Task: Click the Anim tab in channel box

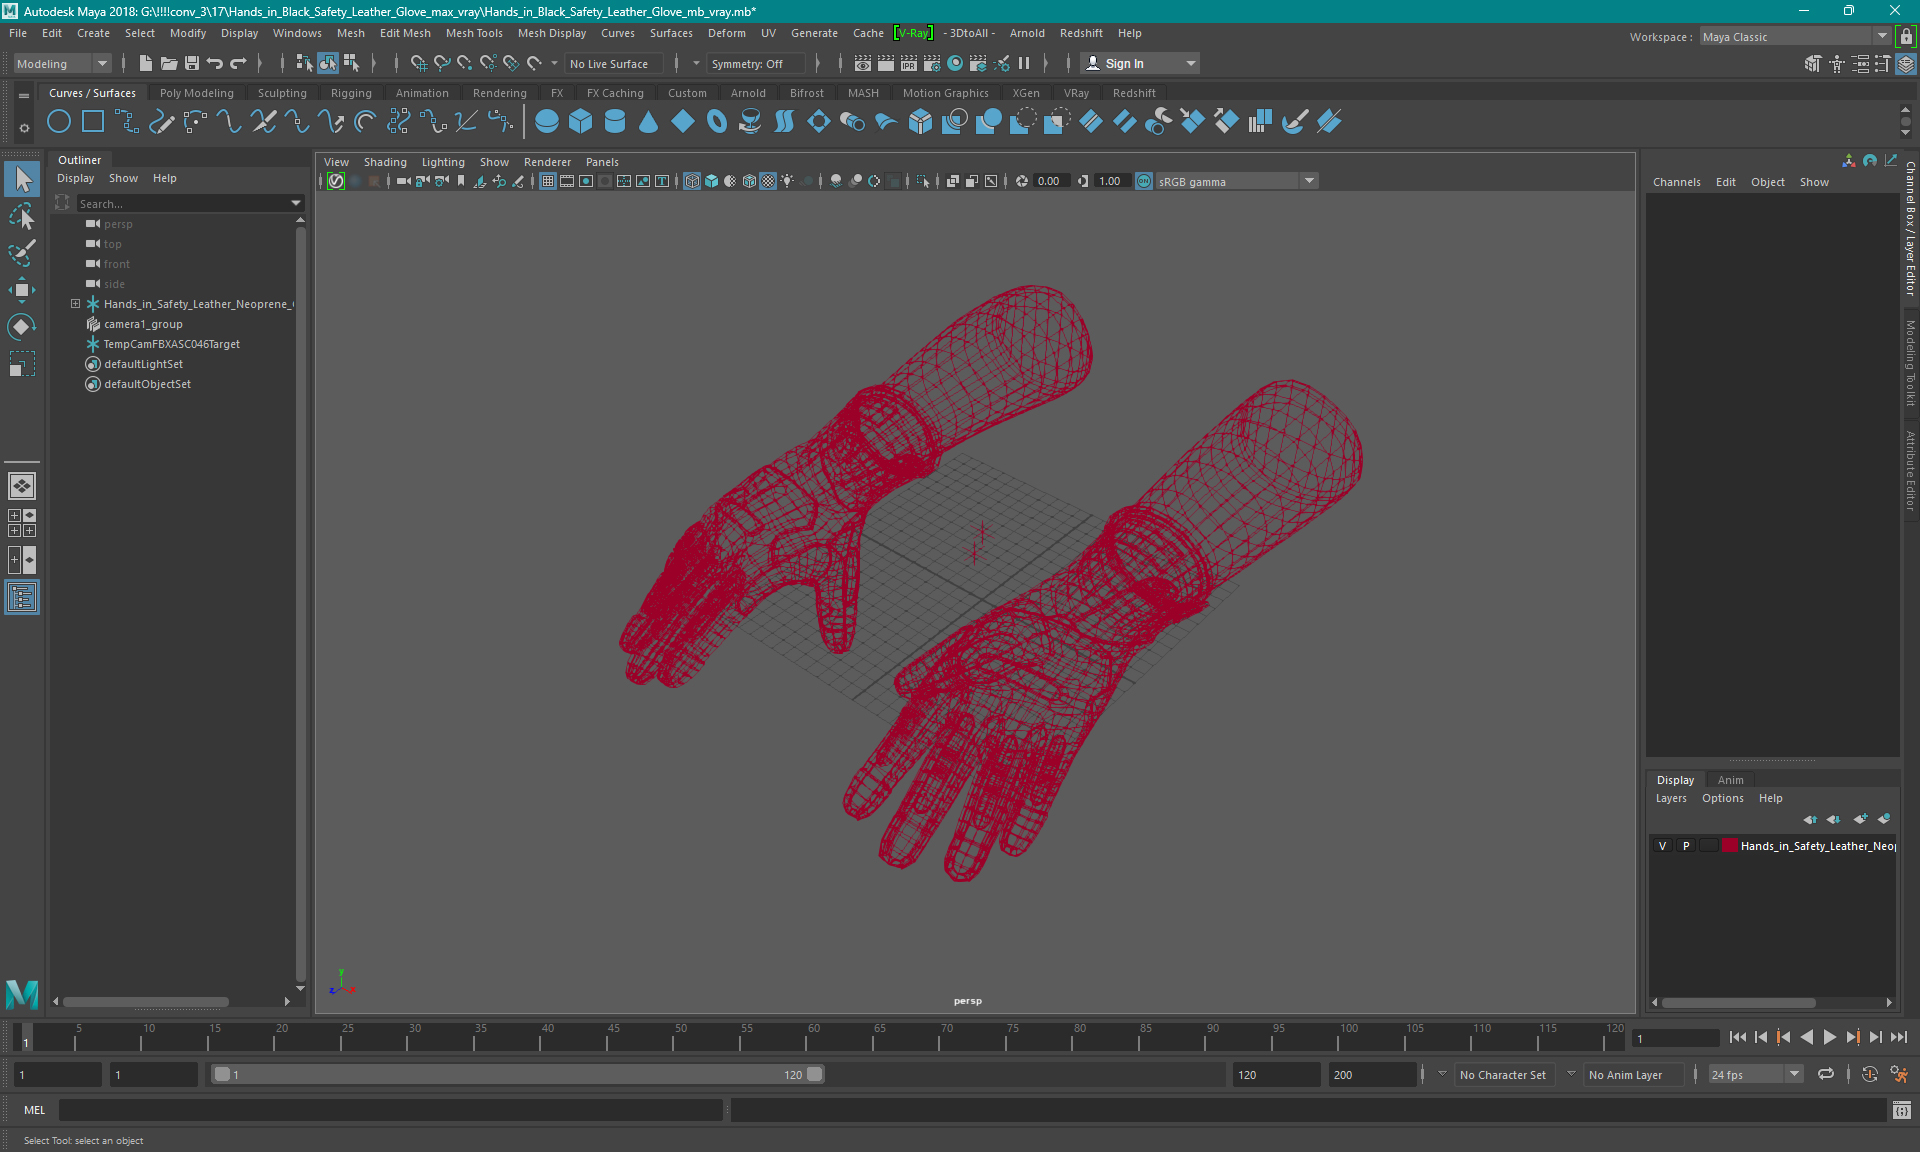Action: coord(1731,779)
